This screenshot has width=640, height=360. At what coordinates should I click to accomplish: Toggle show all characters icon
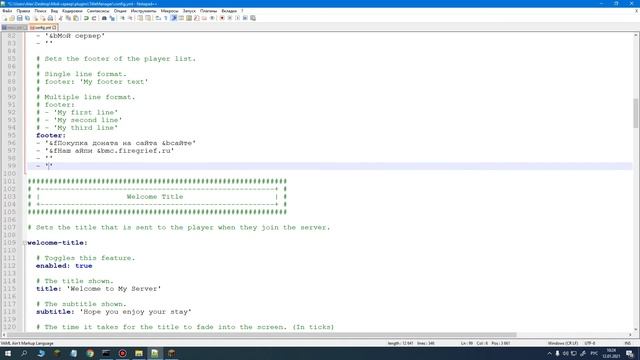tap(166, 18)
